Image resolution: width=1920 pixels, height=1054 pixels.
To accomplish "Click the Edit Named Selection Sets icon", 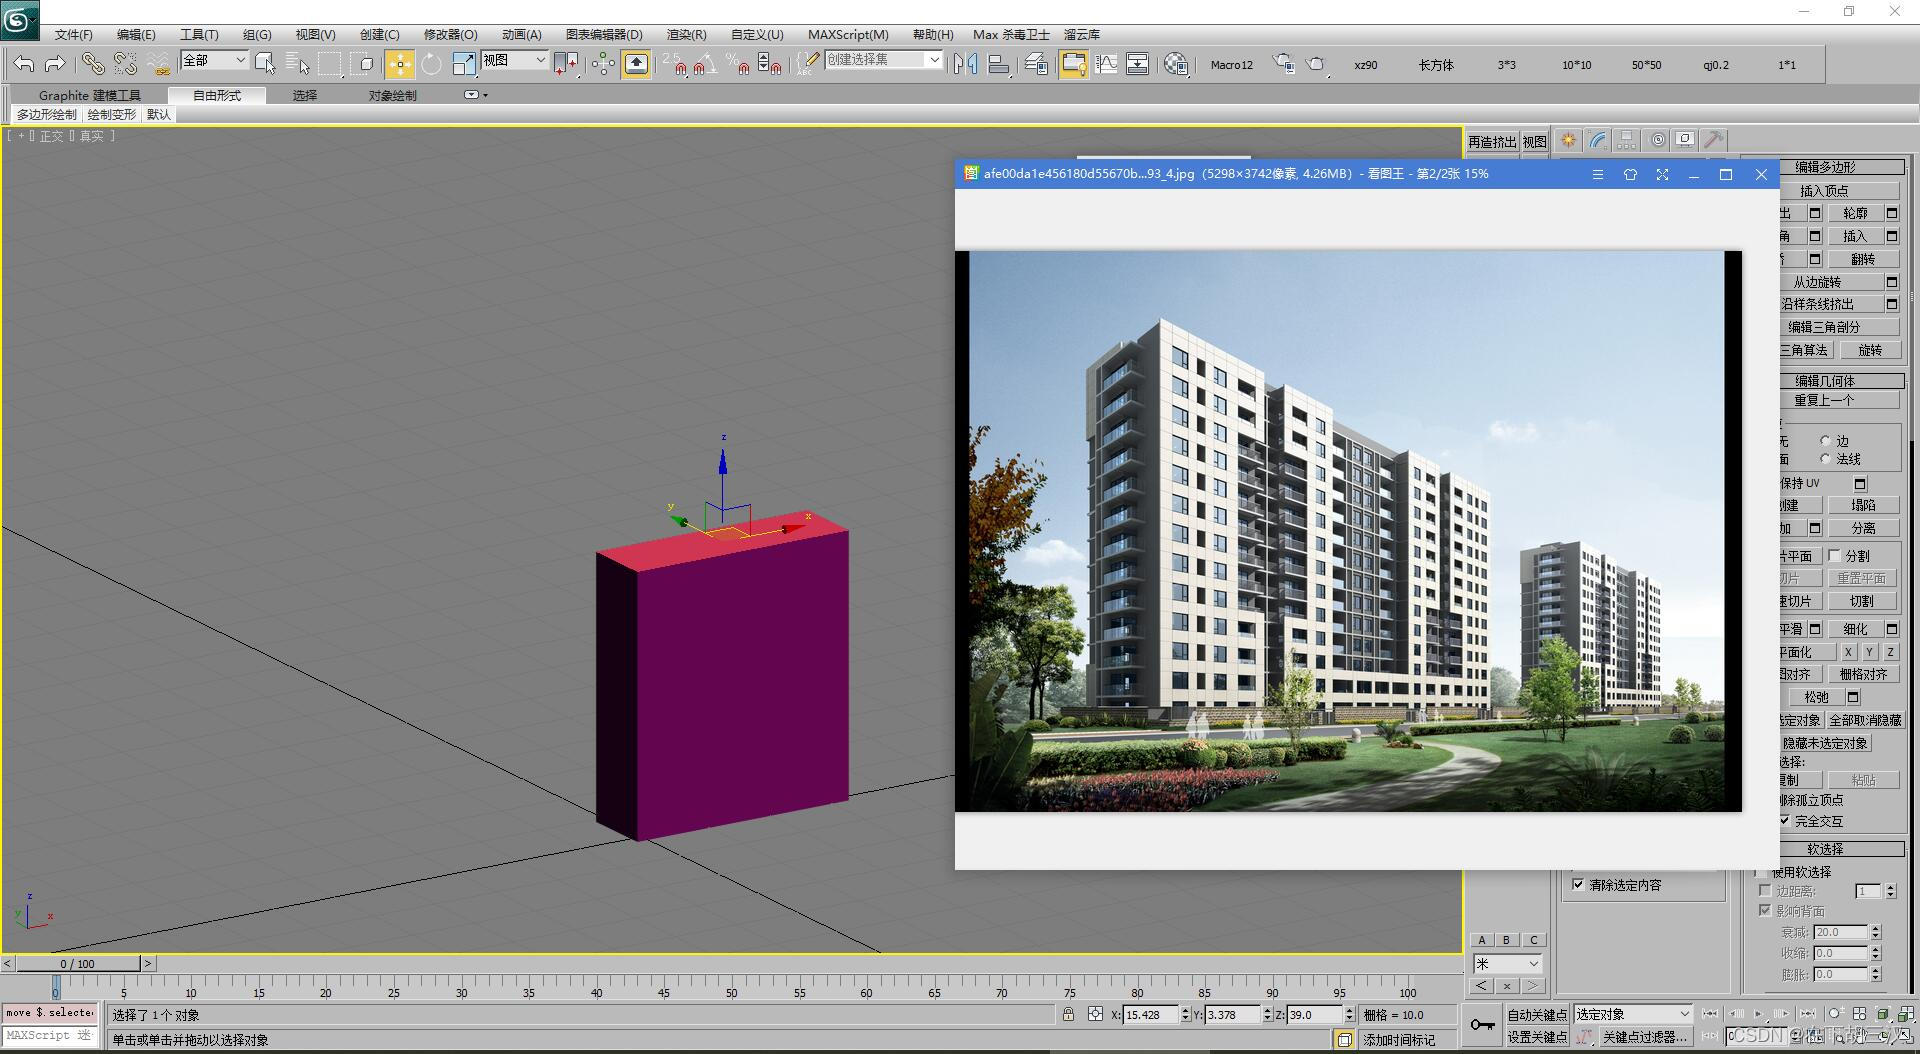I will [x=807, y=64].
